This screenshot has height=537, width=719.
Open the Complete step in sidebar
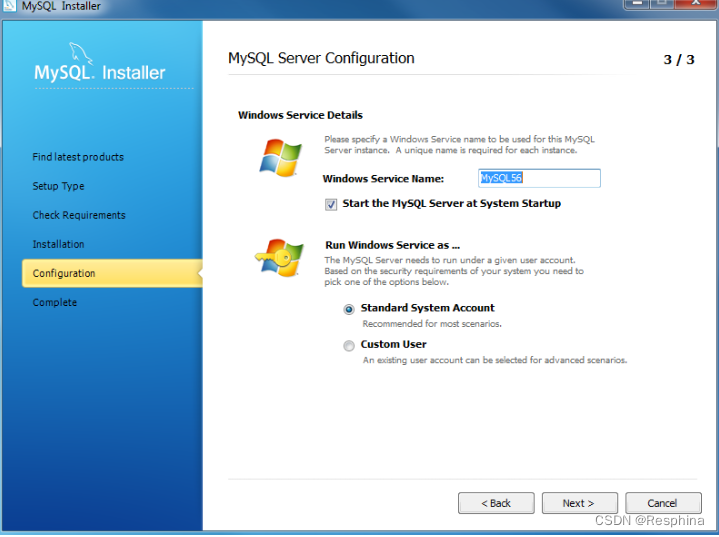(55, 303)
